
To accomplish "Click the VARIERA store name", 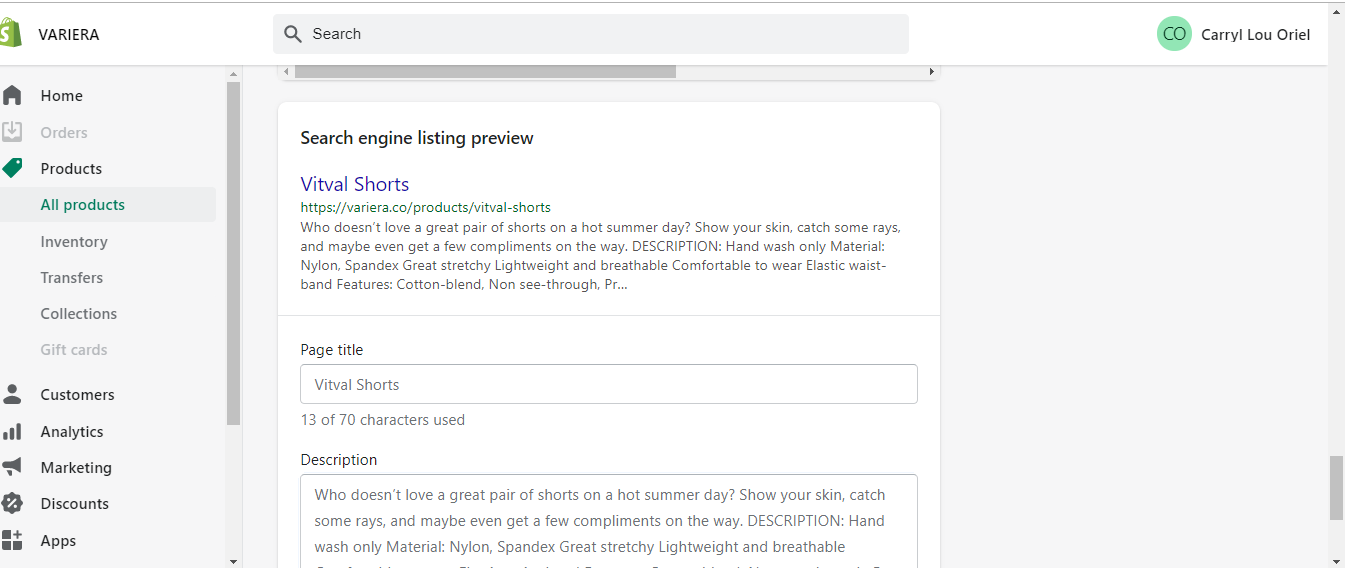I will [x=69, y=34].
